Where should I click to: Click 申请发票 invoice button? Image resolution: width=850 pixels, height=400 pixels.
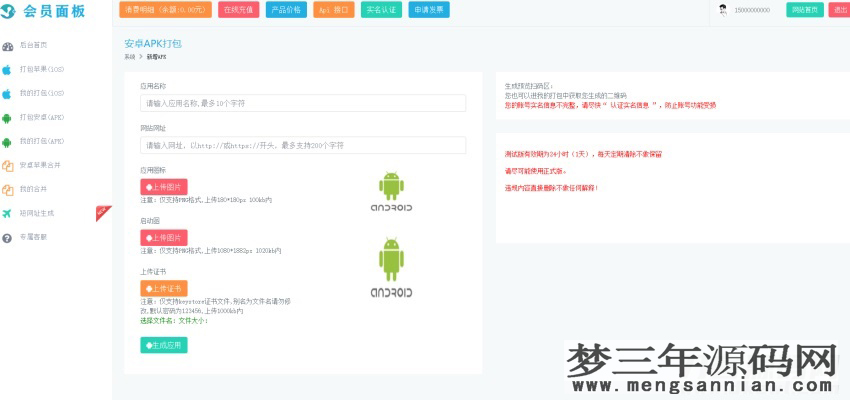pyautogui.click(x=429, y=10)
